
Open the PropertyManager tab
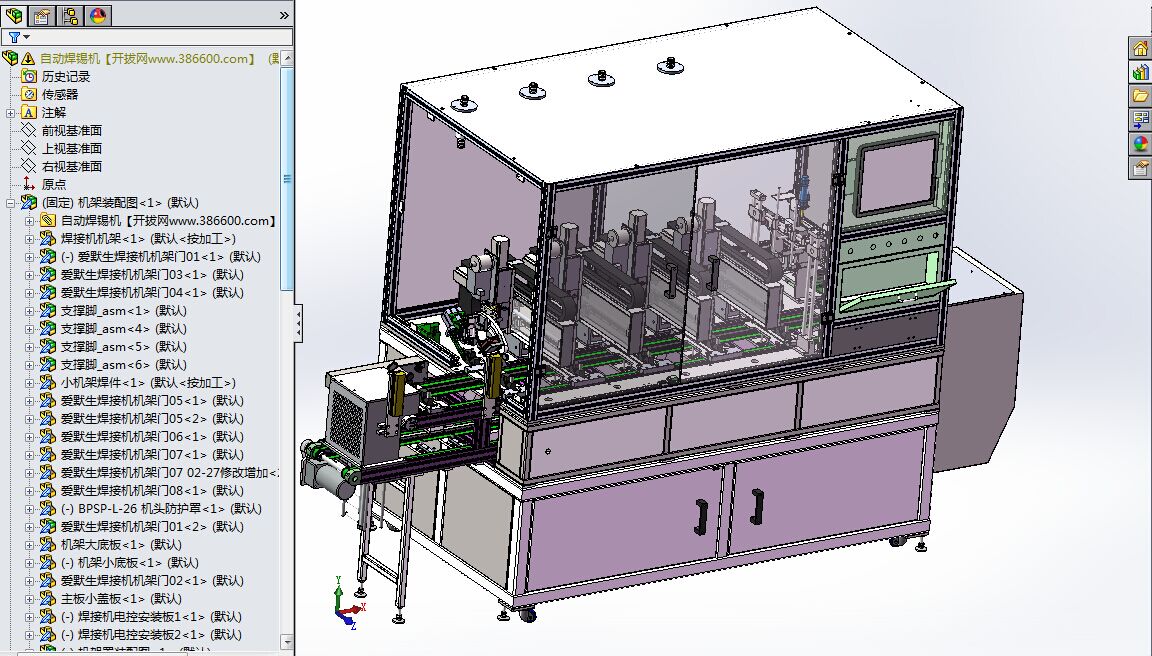pyautogui.click(x=42, y=15)
